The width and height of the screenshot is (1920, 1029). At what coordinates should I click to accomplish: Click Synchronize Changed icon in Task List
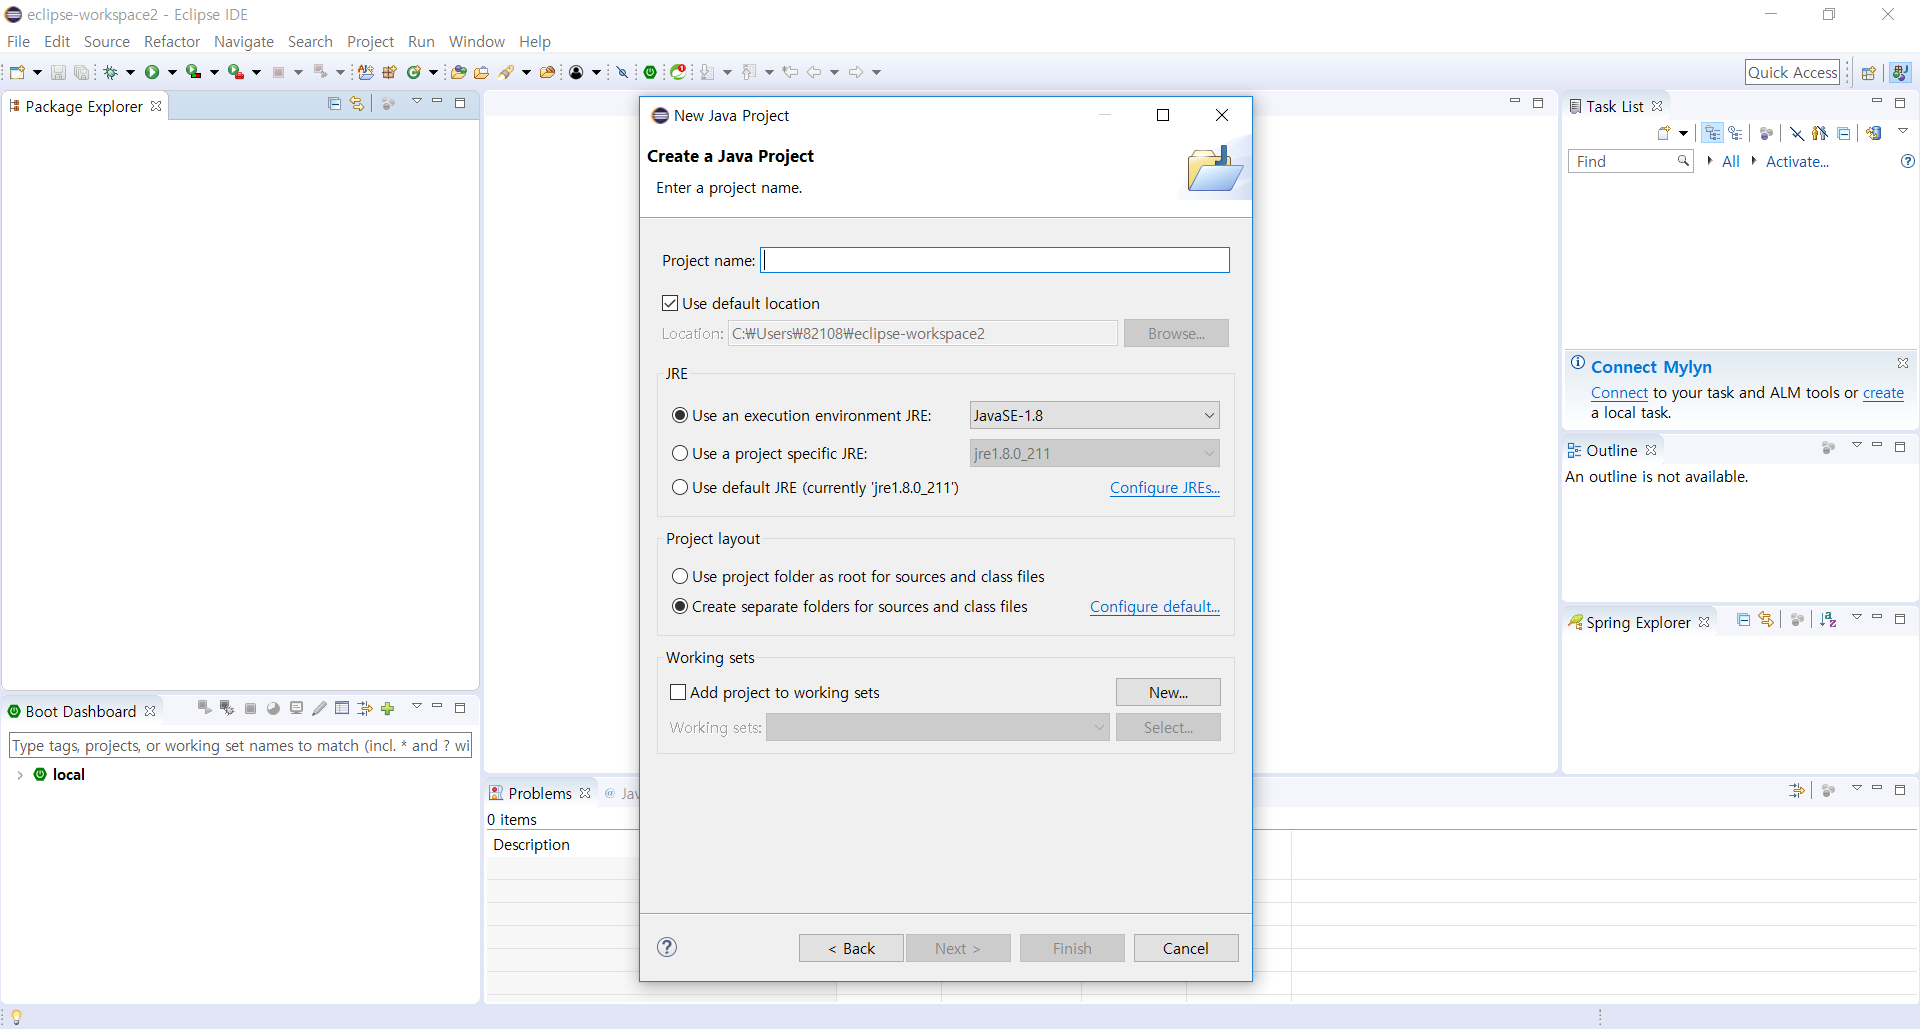pyautogui.click(x=1874, y=133)
